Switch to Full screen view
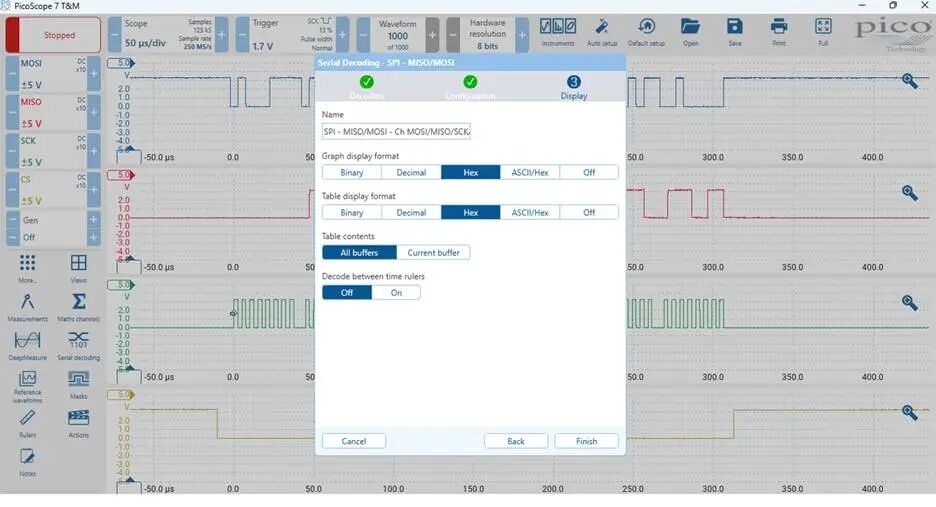Viewport: 936px width, 507px height. pyautogui.click(x=823, y=32)
